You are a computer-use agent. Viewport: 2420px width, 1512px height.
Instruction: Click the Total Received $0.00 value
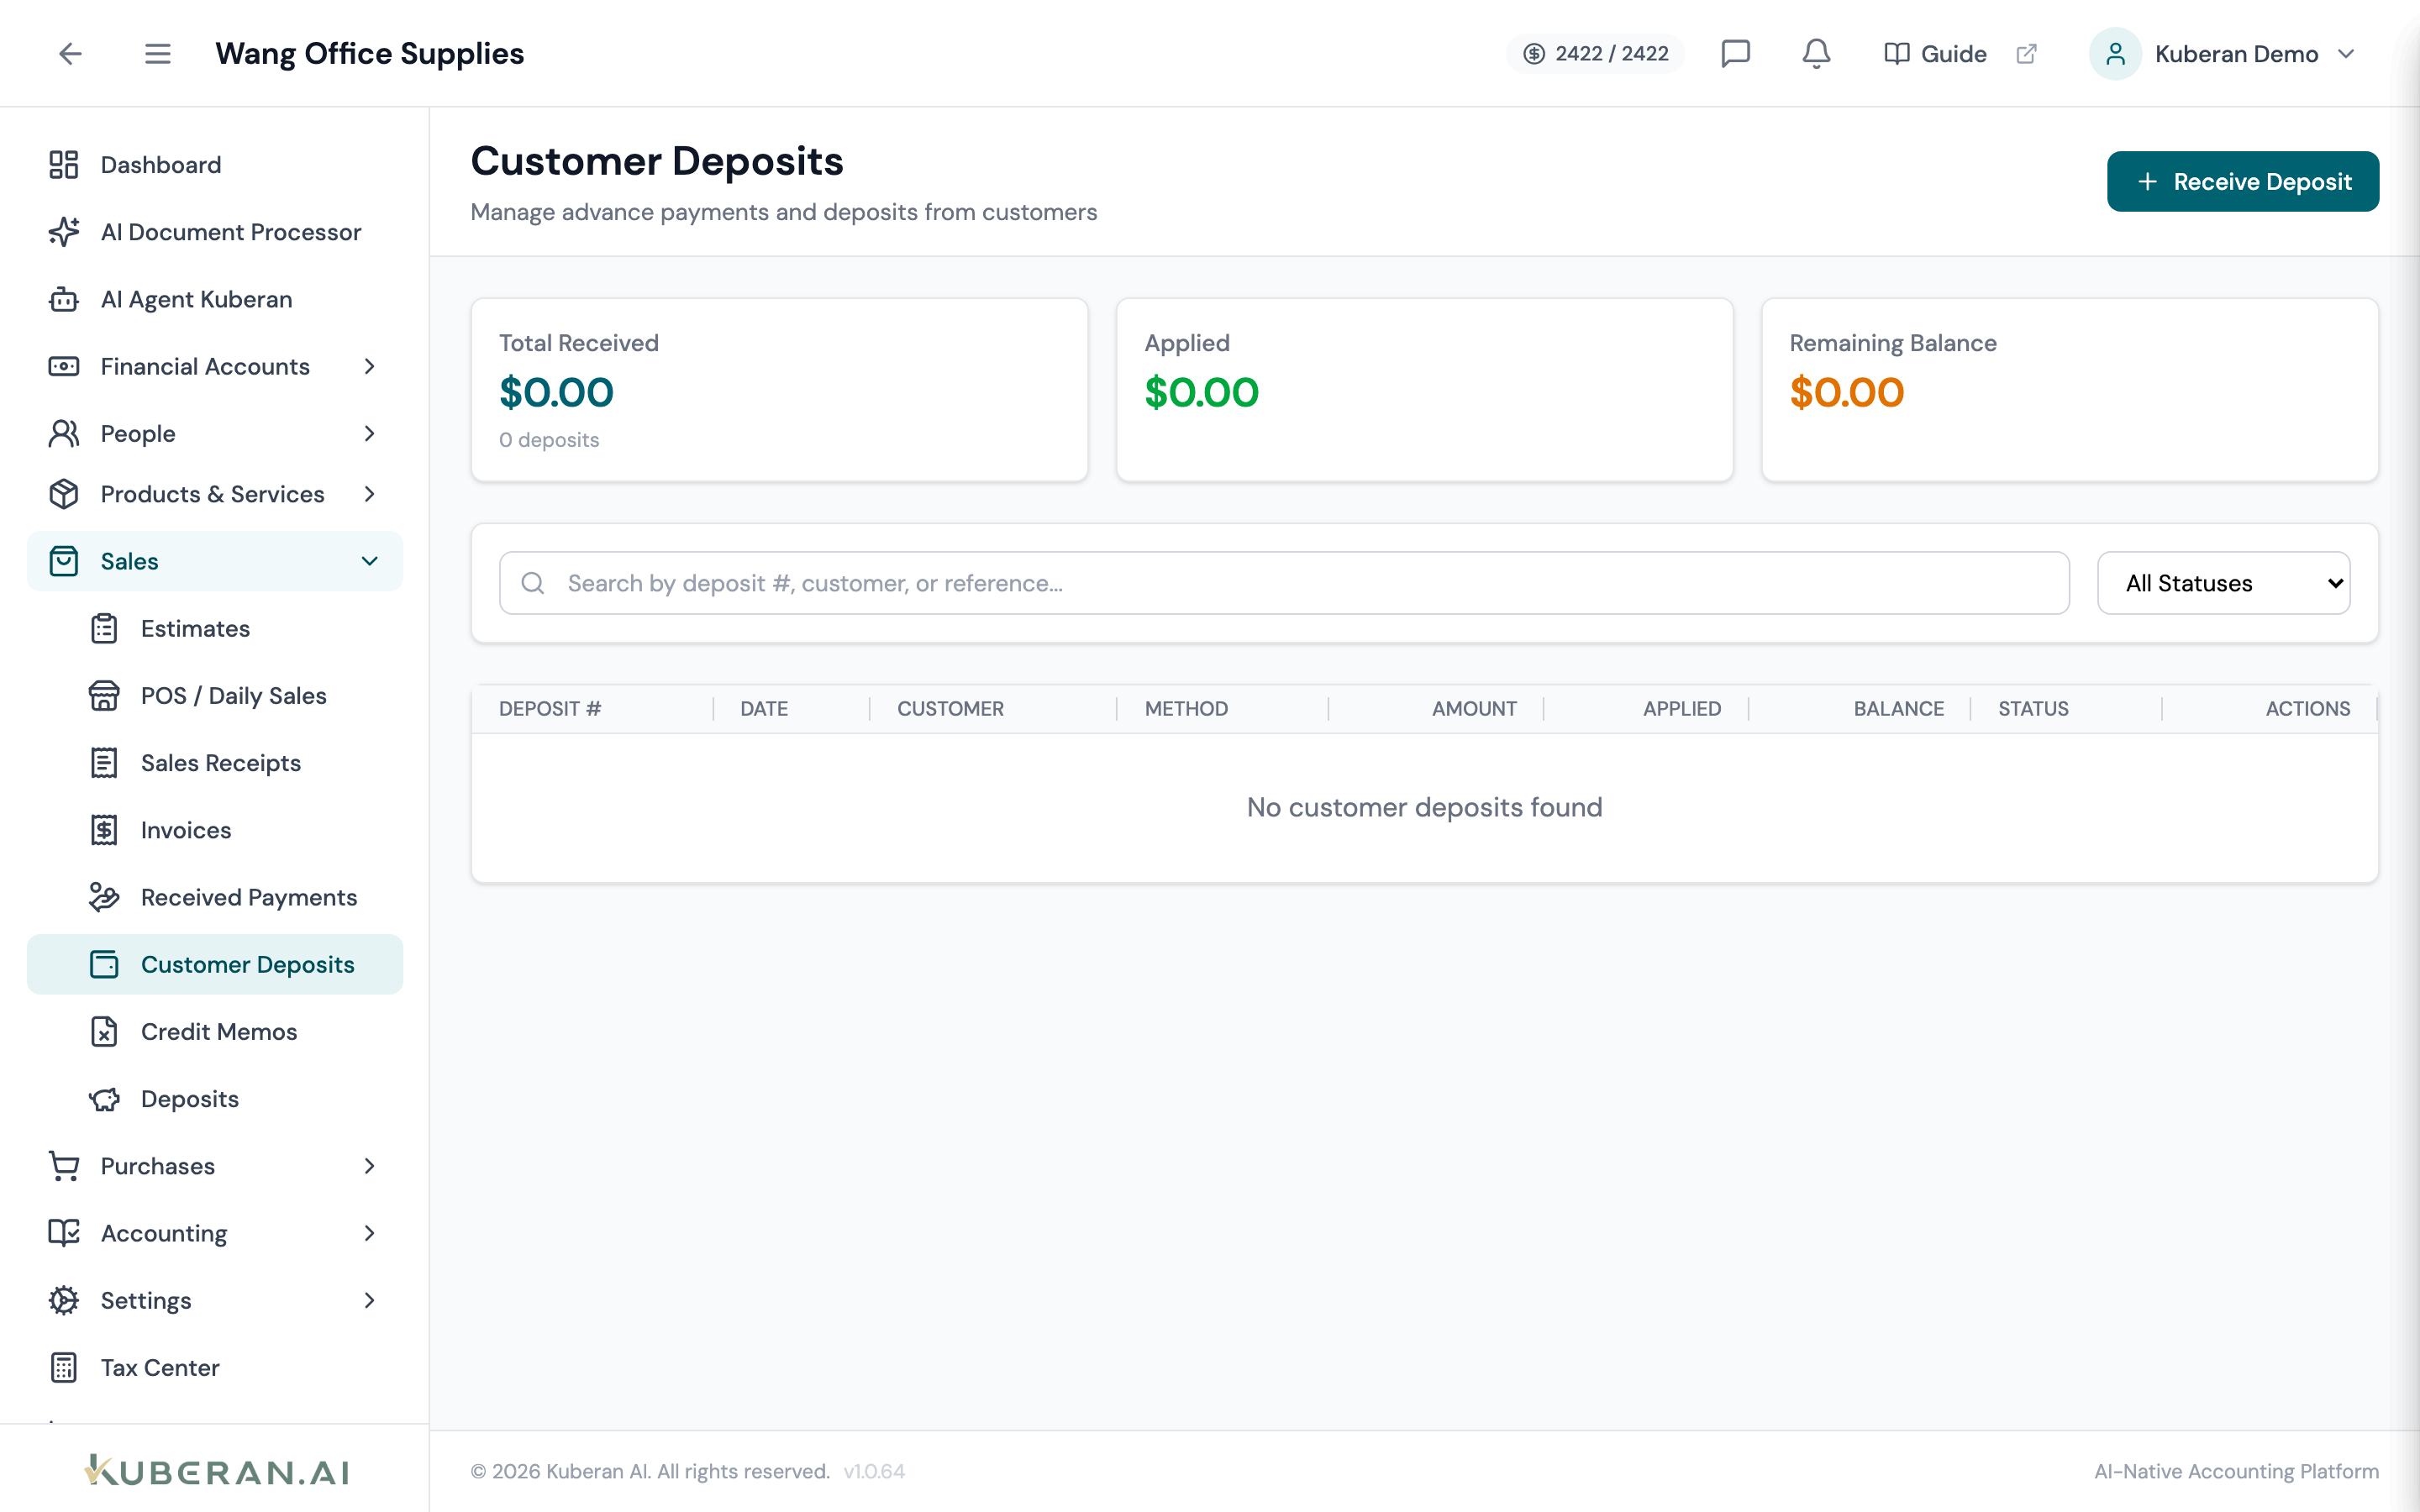556,393
